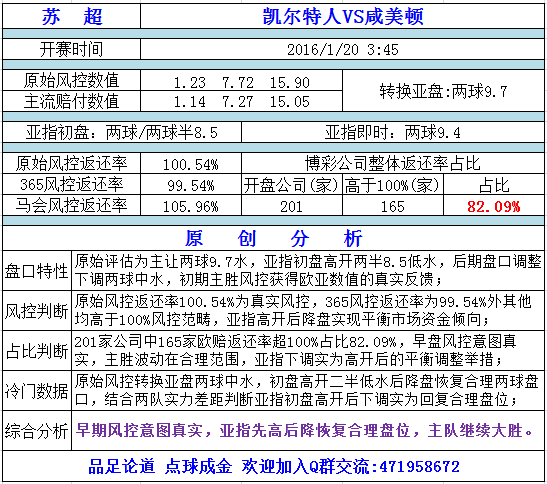Click the '综合分析' row label

[37, 431]
